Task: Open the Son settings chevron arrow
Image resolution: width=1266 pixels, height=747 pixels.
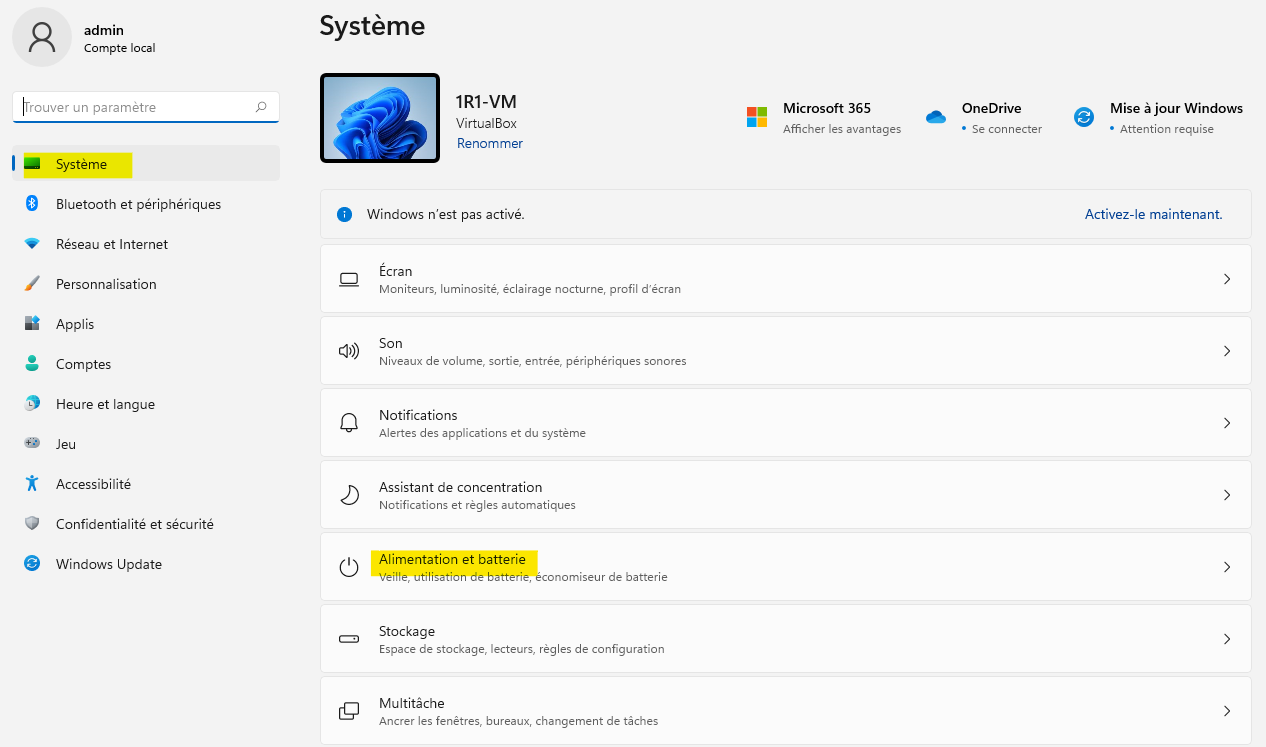Action: pos(1227,352)
